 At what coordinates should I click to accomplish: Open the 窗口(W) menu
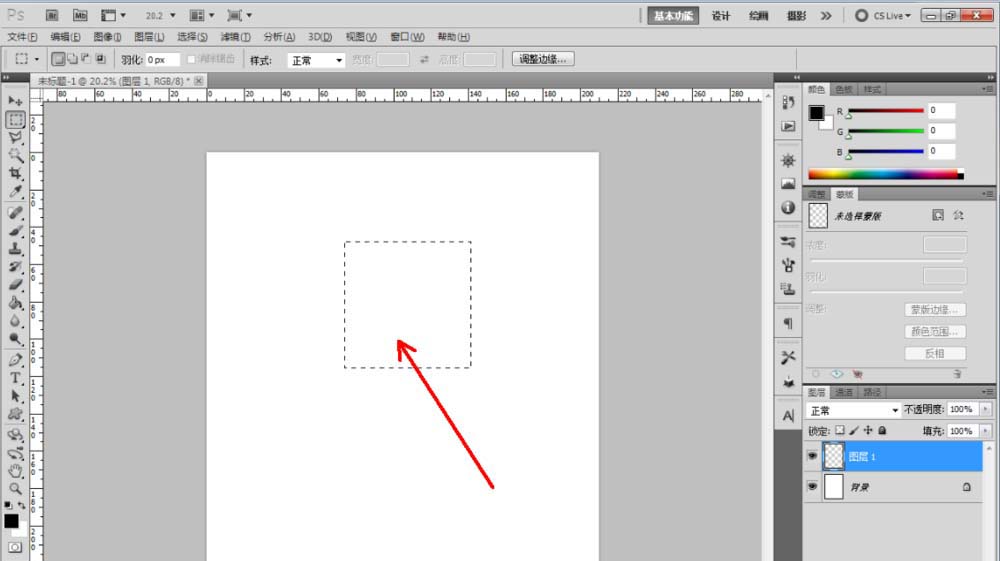pos(407,37)
